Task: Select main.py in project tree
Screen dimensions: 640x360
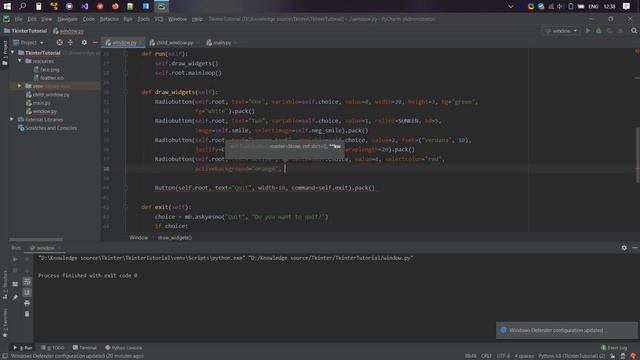Action: pos(41,103)
